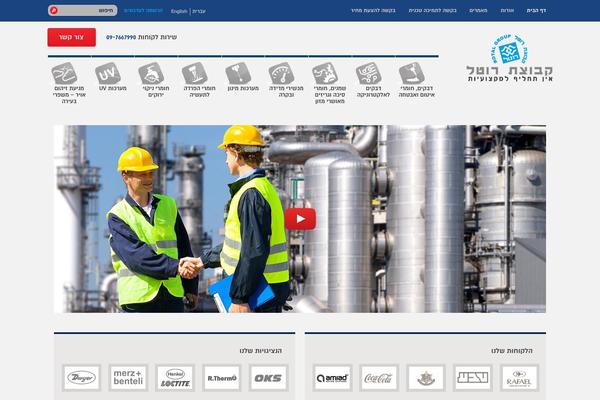Click the oils and lubricants text label
This screenshot has height=400, width=600.
tap(329, 95)
